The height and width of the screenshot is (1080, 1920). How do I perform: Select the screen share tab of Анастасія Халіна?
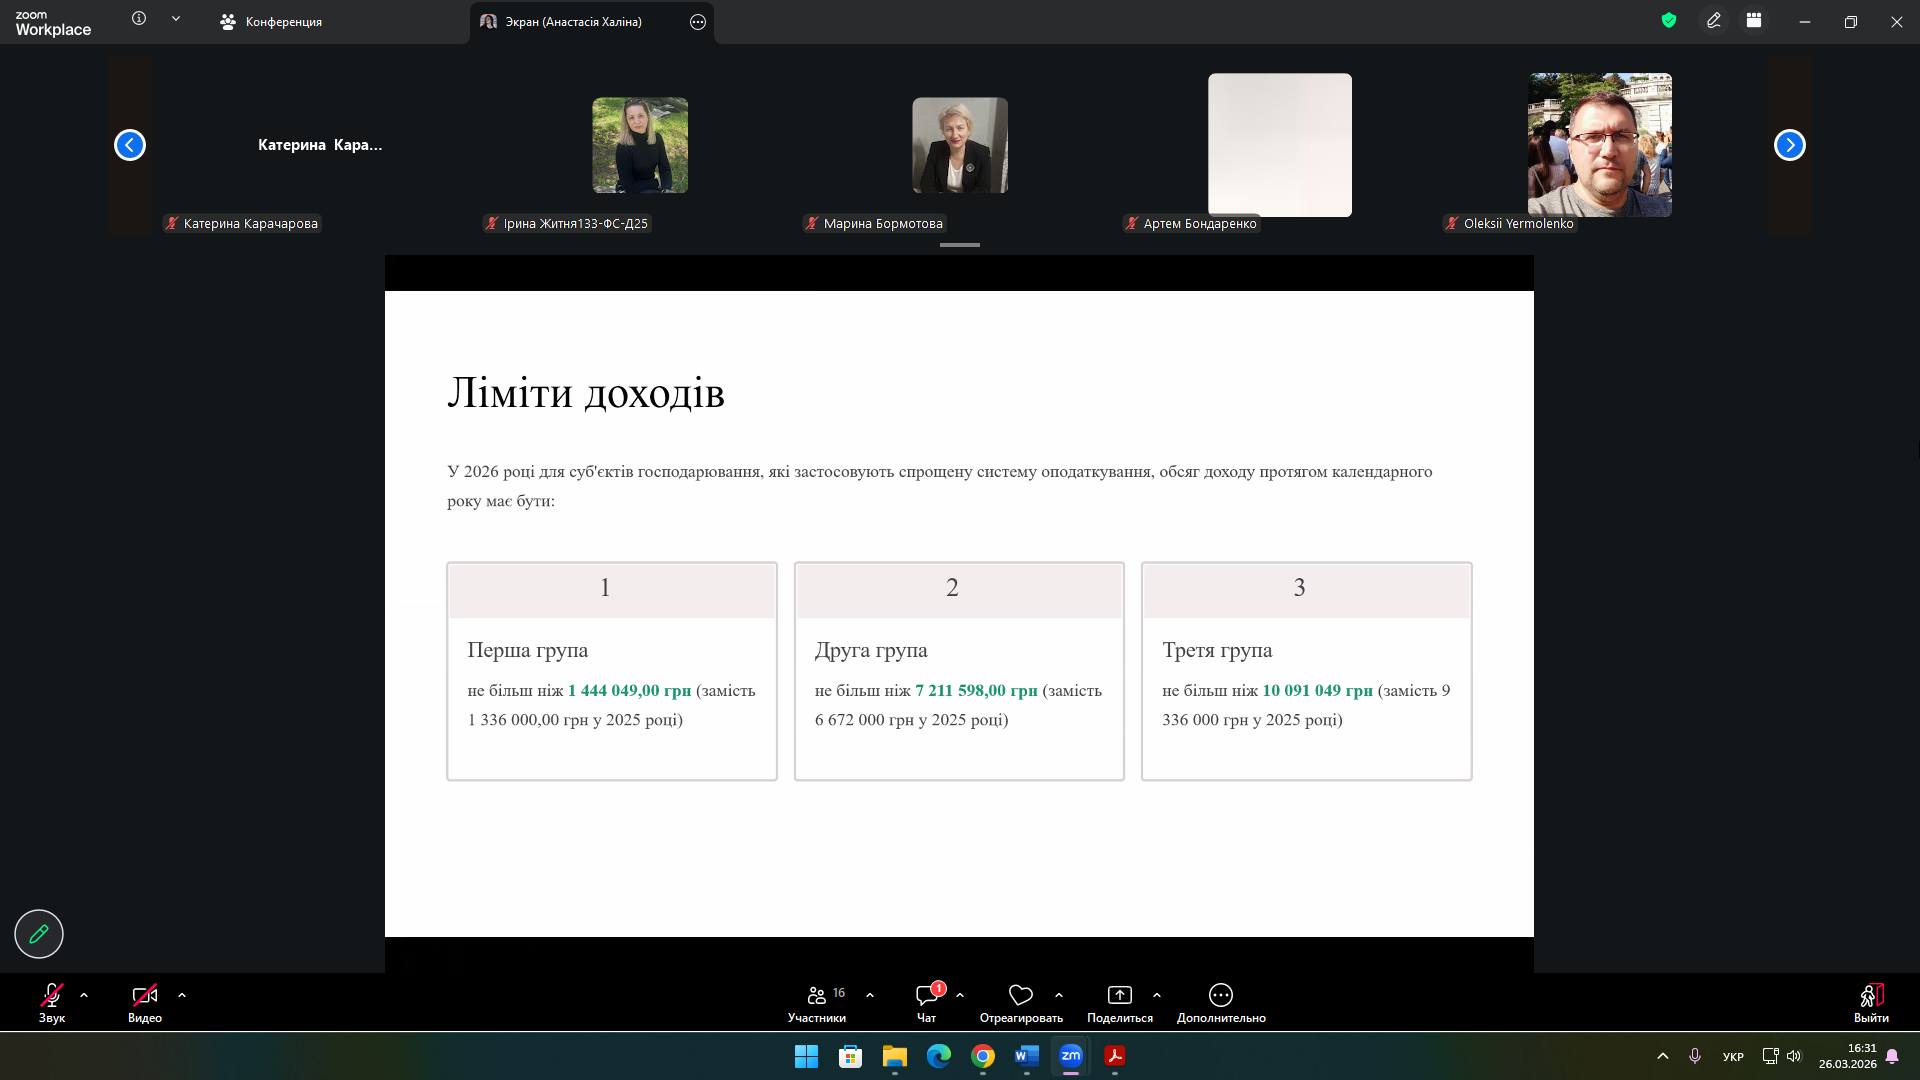pos(573,22)
